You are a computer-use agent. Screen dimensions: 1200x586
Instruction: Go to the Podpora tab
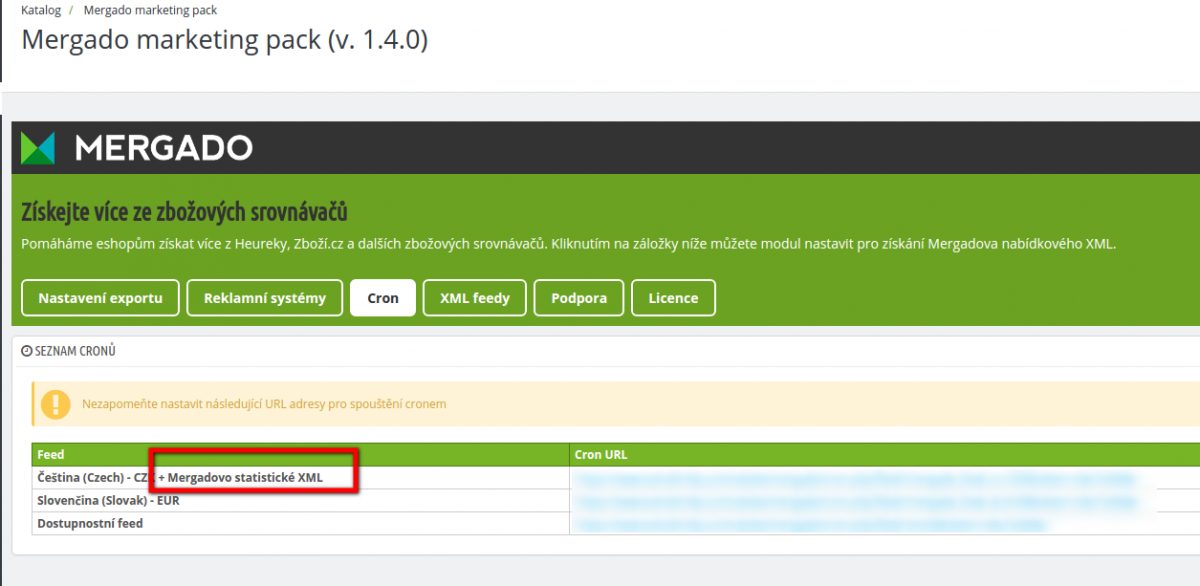pyautogui.click(x=579, y=298)
